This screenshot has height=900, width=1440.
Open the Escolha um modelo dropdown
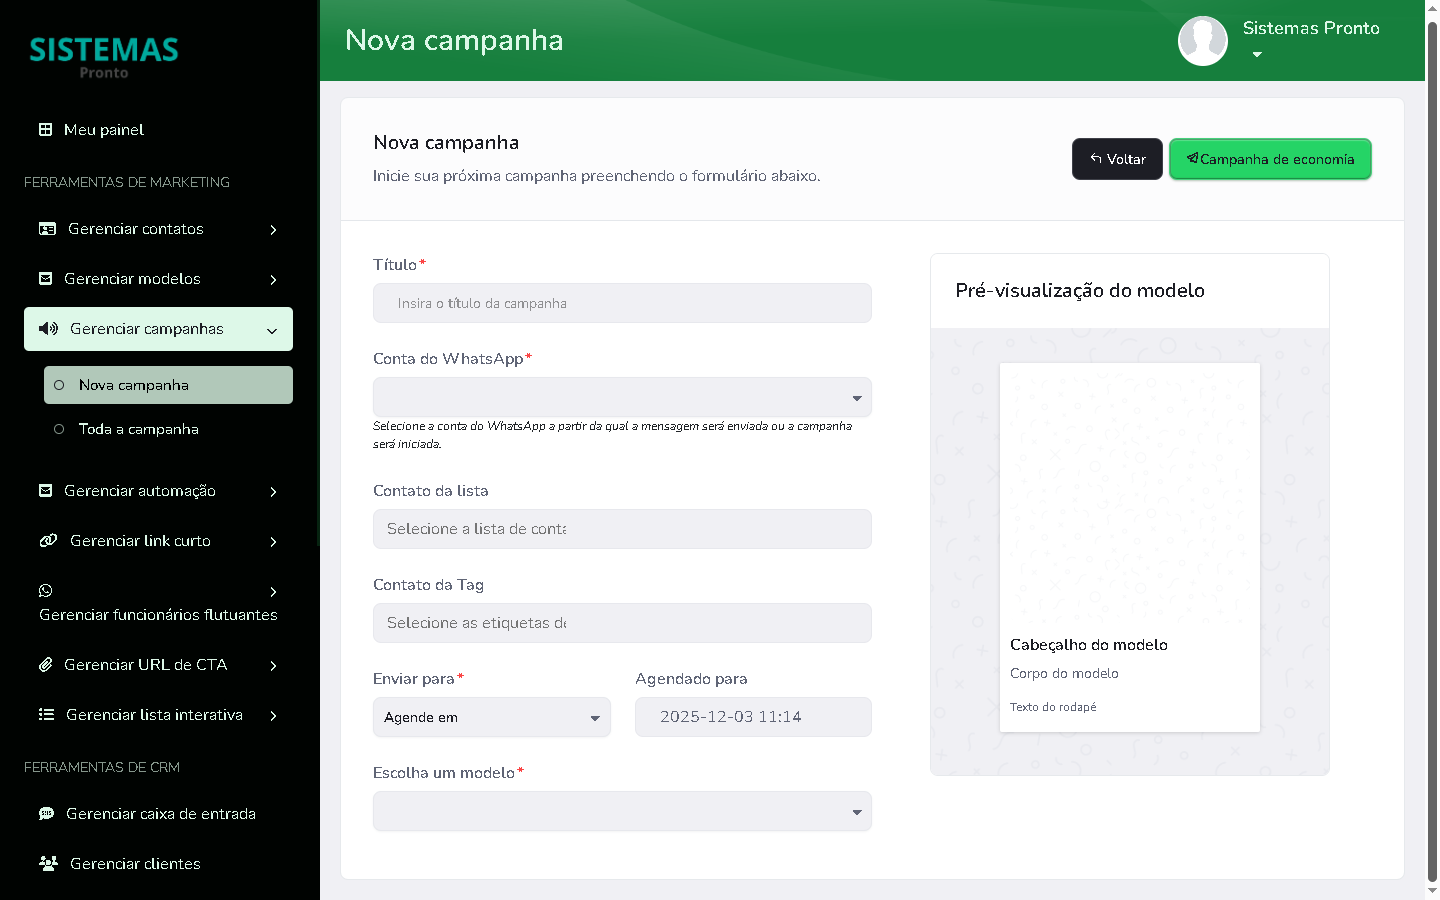622,812
